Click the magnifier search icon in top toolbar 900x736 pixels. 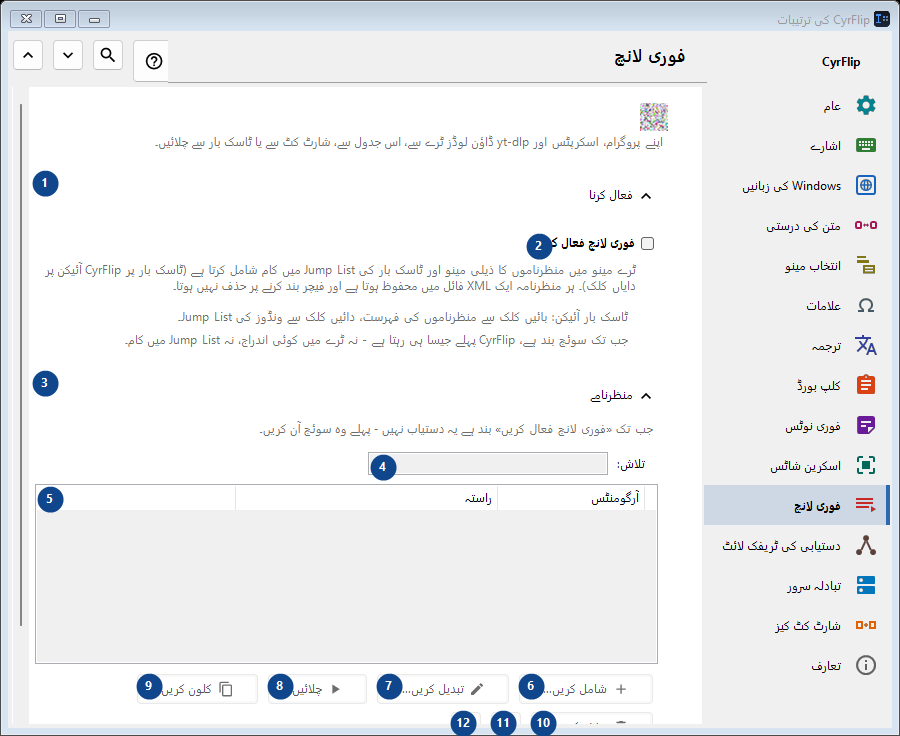click(x=108, y=55)
